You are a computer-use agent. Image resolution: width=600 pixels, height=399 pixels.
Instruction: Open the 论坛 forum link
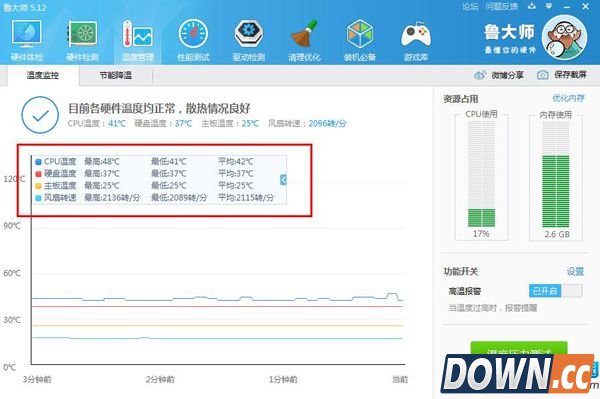click(x=470, y=7)
